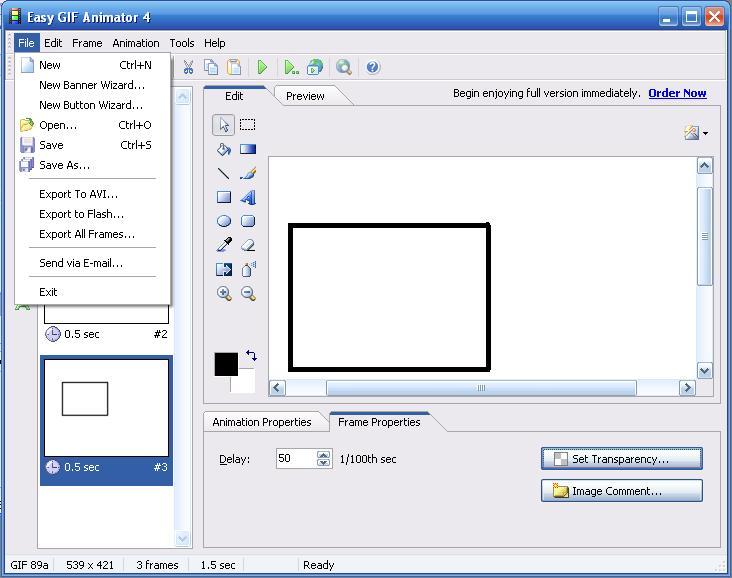Choose Exit from File menu
732x578 pixels.
(x=92, y=292)
